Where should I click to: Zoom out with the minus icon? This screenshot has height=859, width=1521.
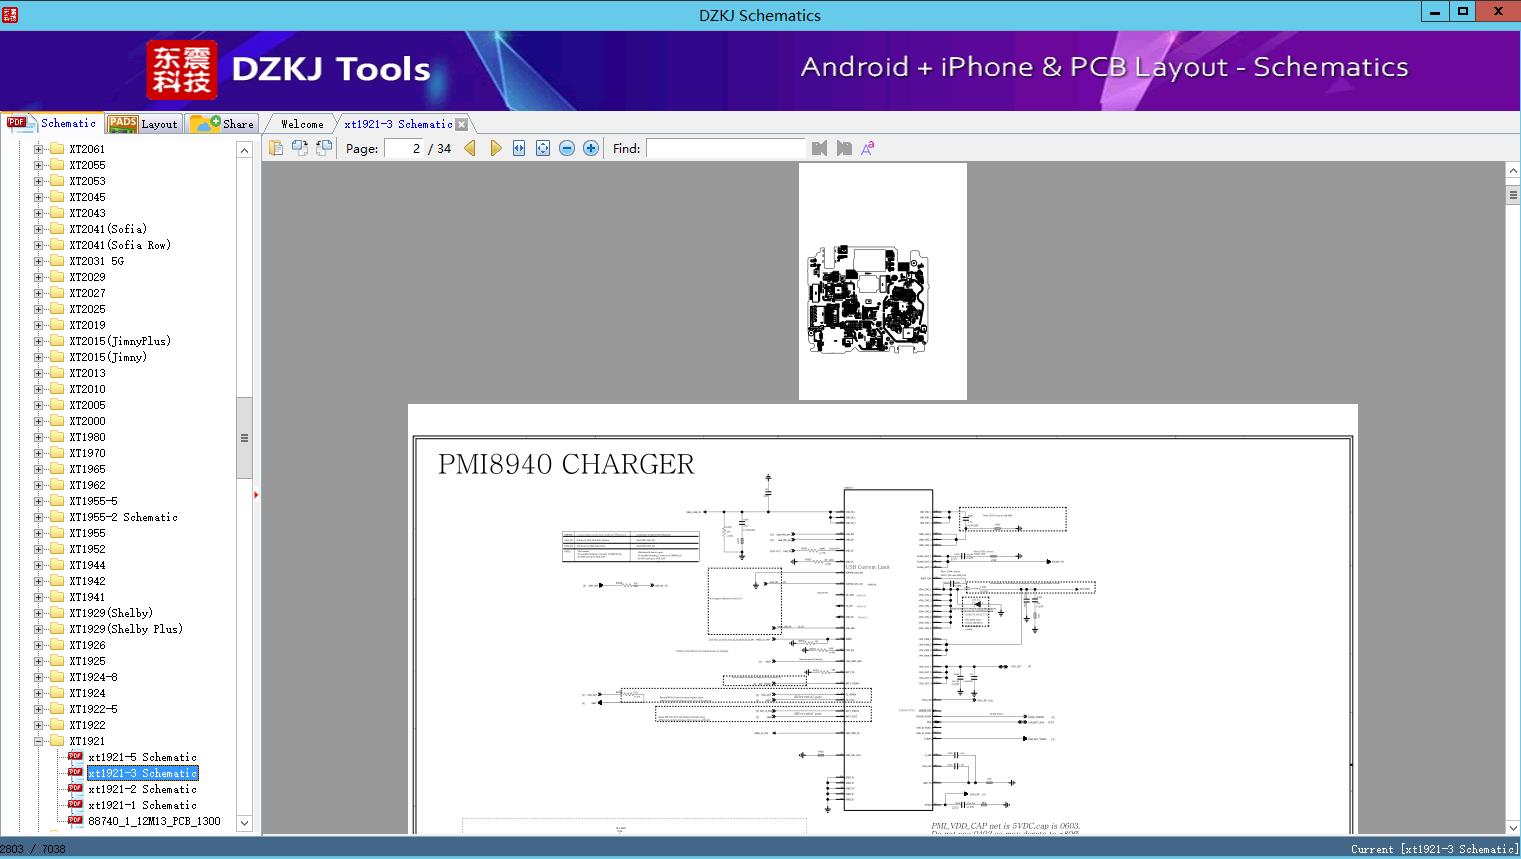567,148
